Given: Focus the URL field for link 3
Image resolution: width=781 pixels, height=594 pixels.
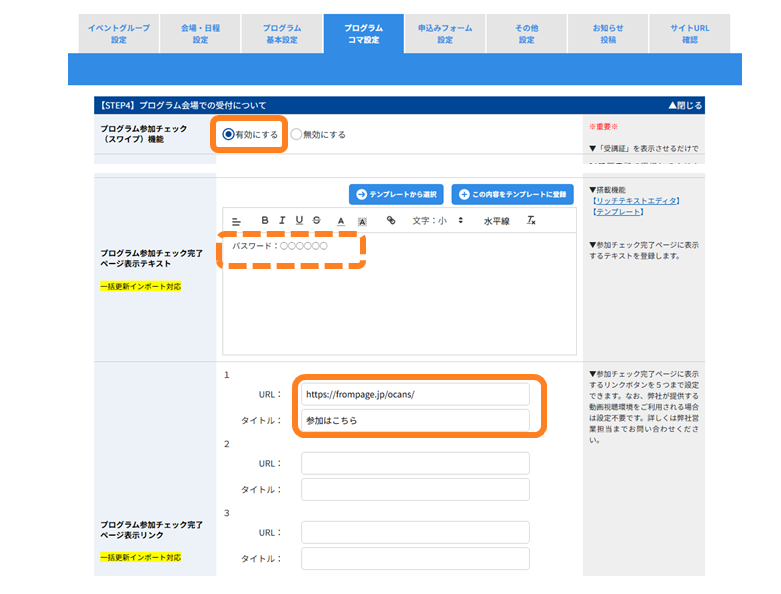Looking at the screenshot, I should (415, 533).
